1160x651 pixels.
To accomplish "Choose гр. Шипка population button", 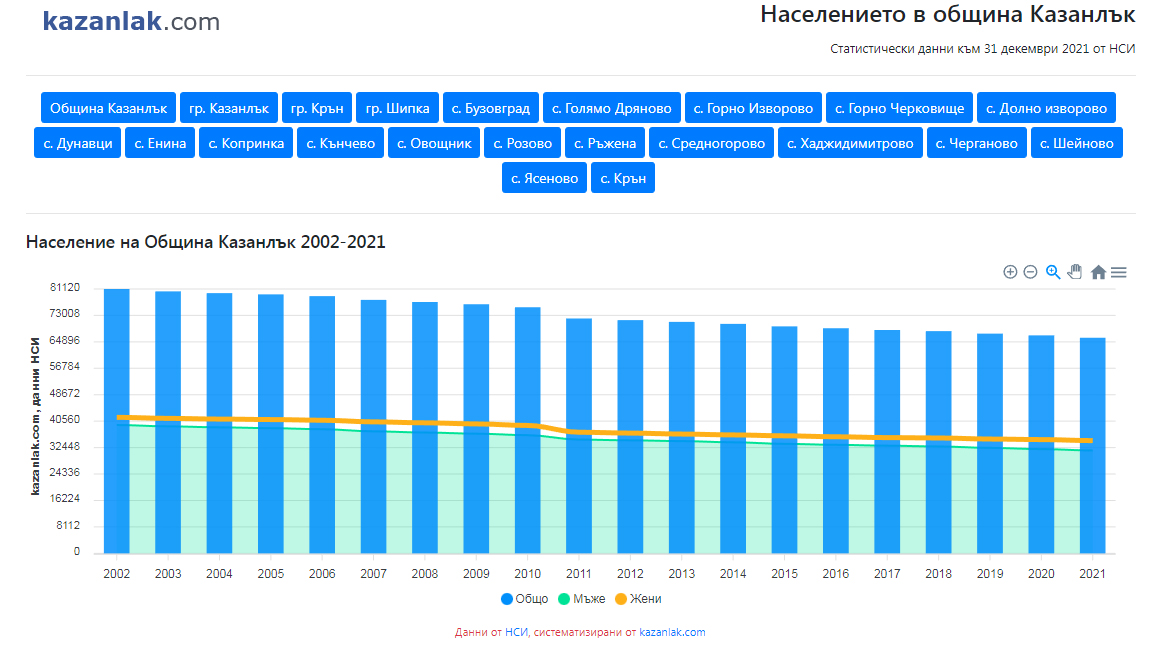I will [397, 108].
